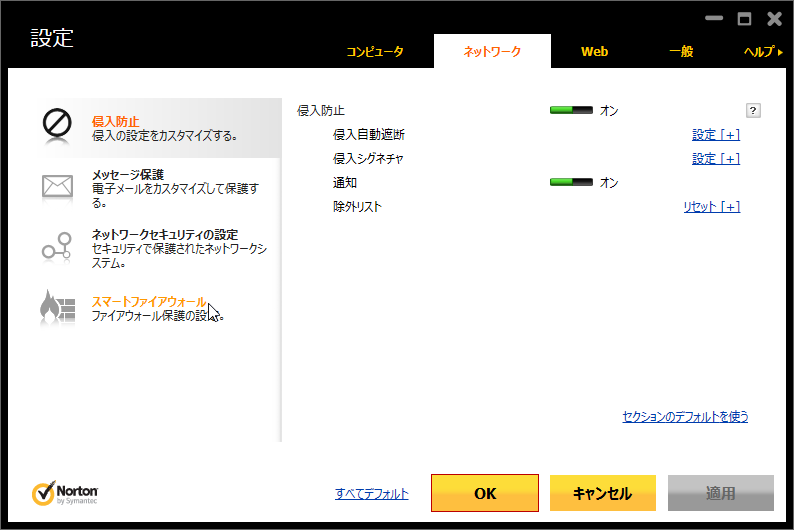Open the ヘルプ dropdown menu
794x530 pixels.
point(763,52)
